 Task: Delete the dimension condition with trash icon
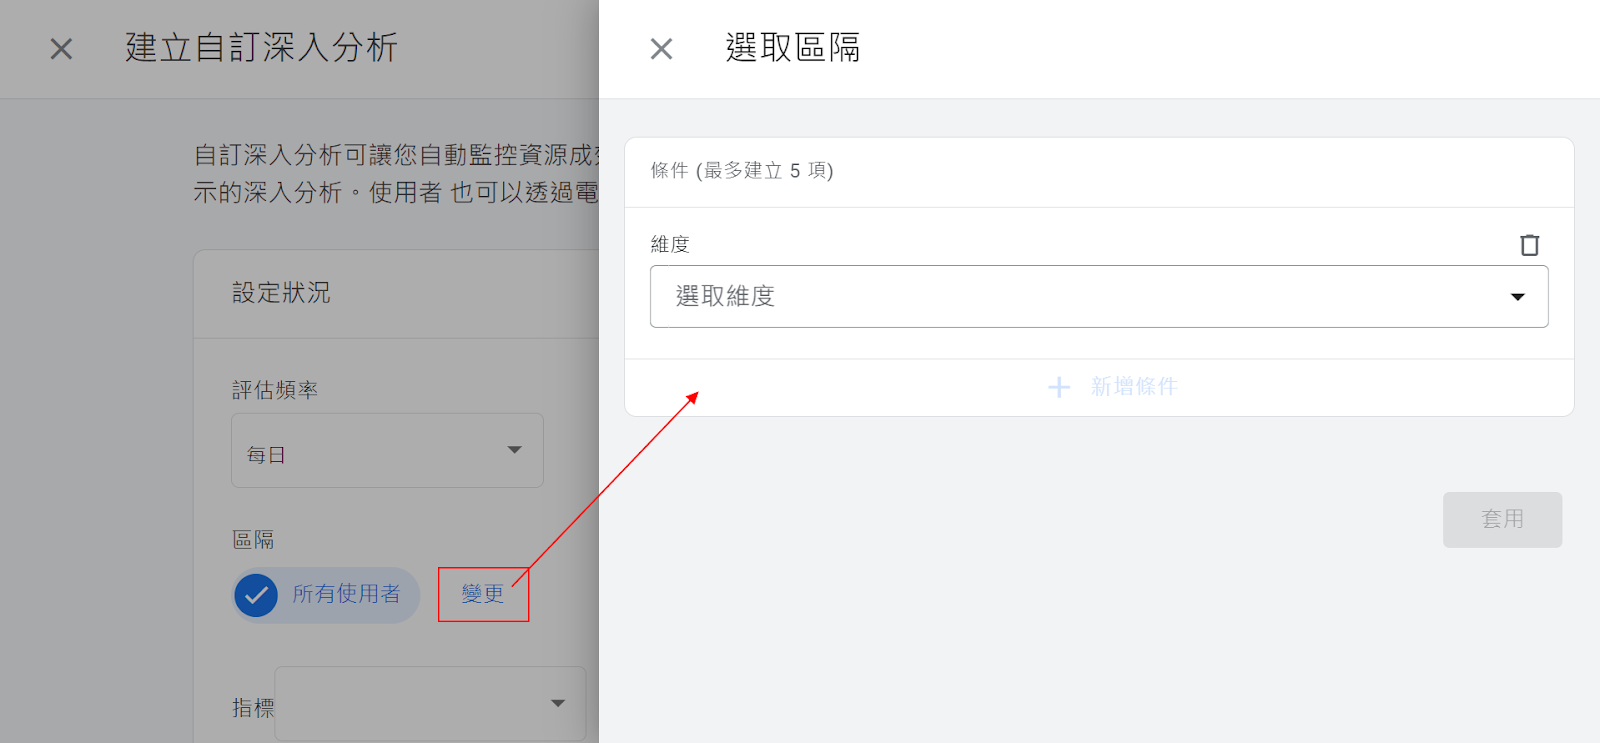tap(1529, 245)
